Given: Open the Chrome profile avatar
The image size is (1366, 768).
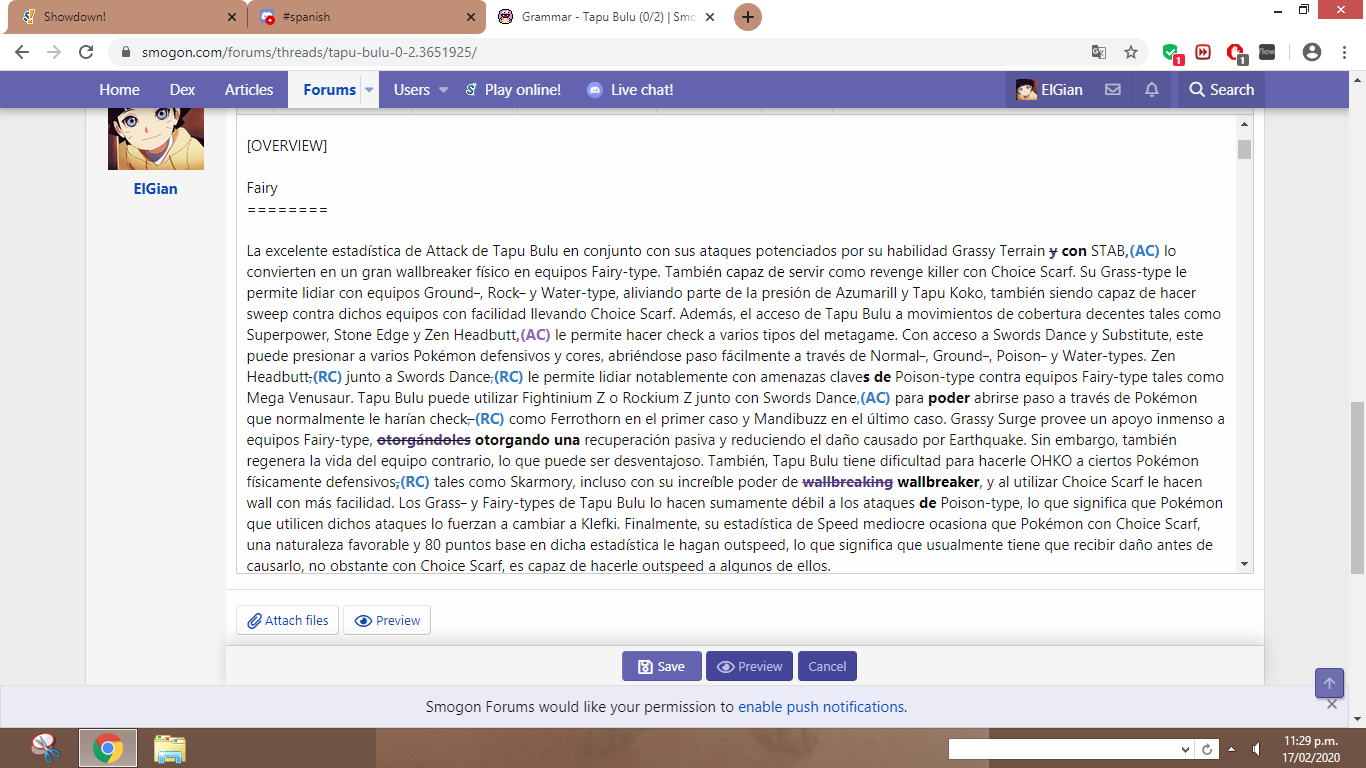Looking at the screenshot, I should 1312,52.
